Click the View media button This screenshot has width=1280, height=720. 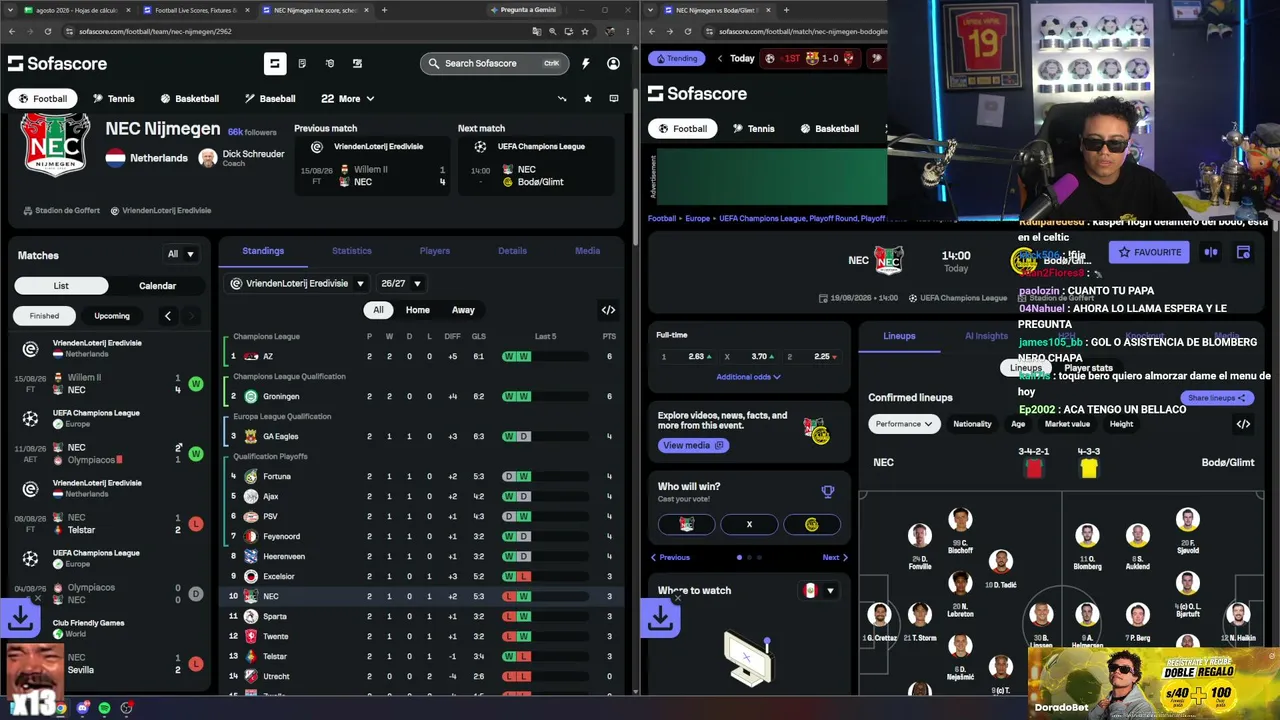(x=693, y=445)
